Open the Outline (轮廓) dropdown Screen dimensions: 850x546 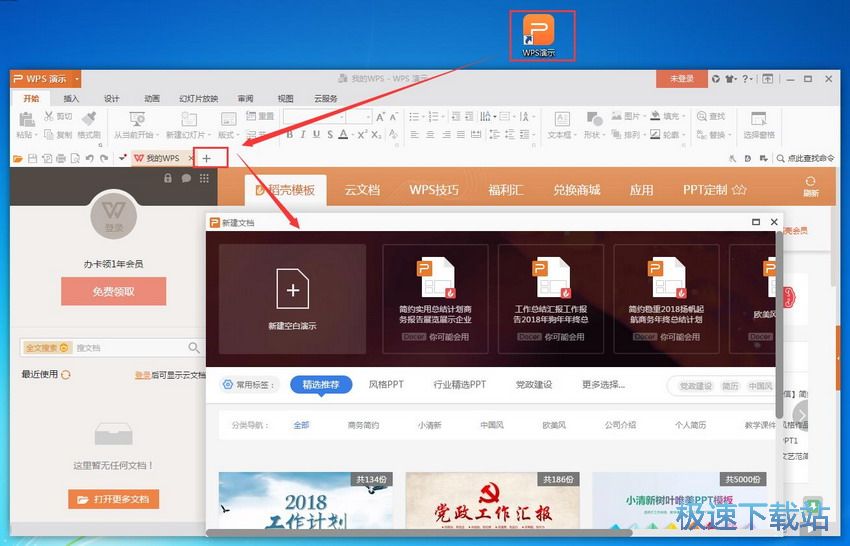click(x=667, y=134)
